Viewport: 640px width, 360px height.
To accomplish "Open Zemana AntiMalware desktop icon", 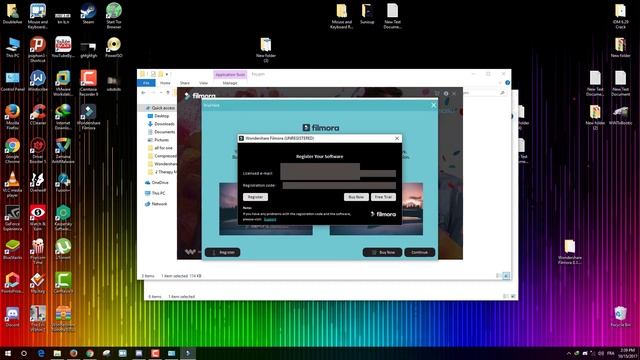I will coord(63,151).
